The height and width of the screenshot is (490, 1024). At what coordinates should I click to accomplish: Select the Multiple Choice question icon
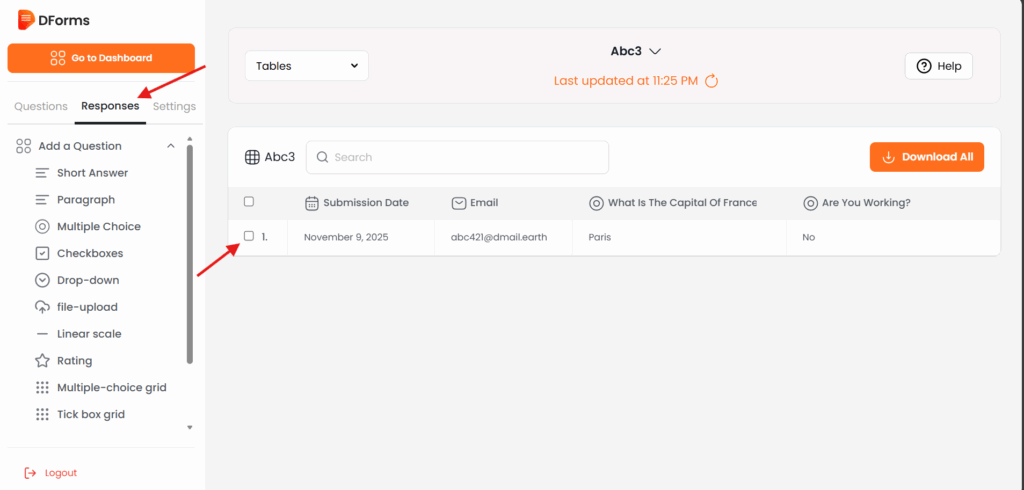(42, 227)
